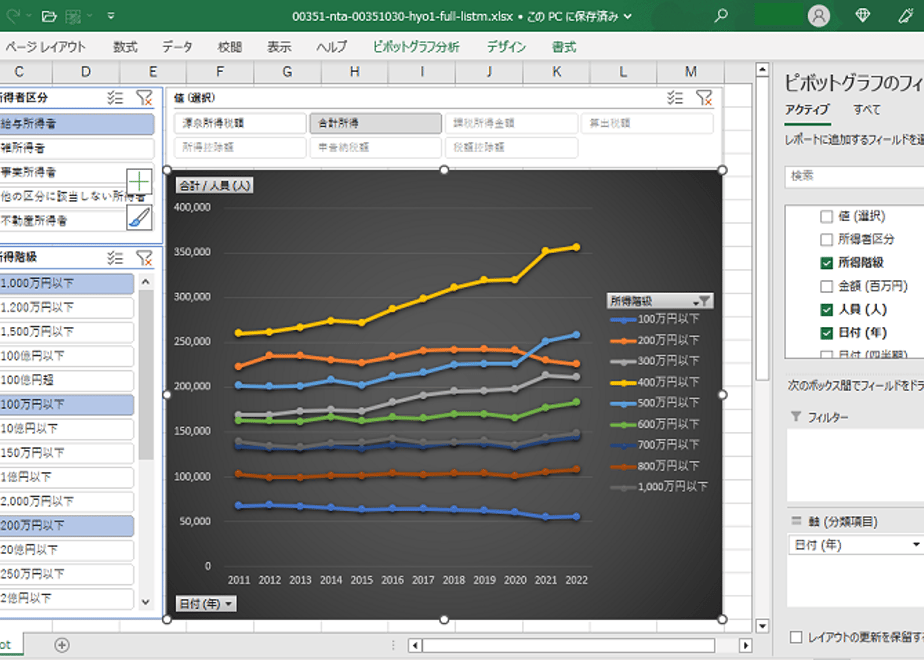Toggle the レイアウトの更新を保留する checkbox
924x660 pixels.
(796, 637)
